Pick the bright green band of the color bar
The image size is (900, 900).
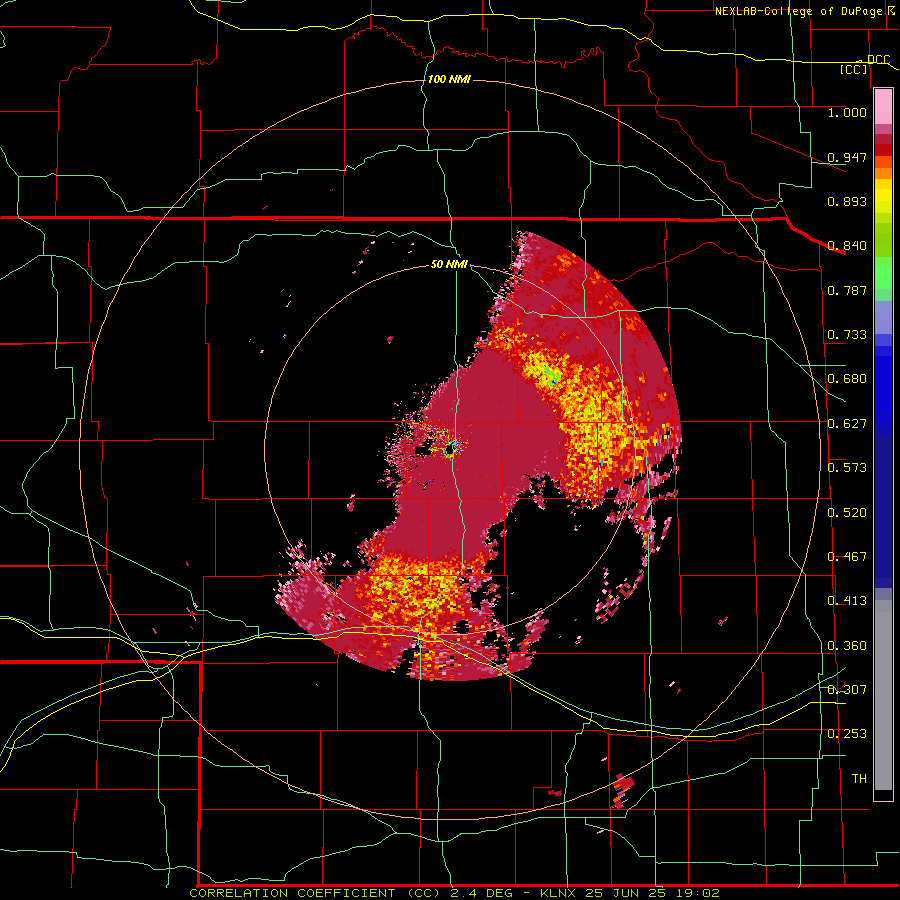click(x=883, y=273)
